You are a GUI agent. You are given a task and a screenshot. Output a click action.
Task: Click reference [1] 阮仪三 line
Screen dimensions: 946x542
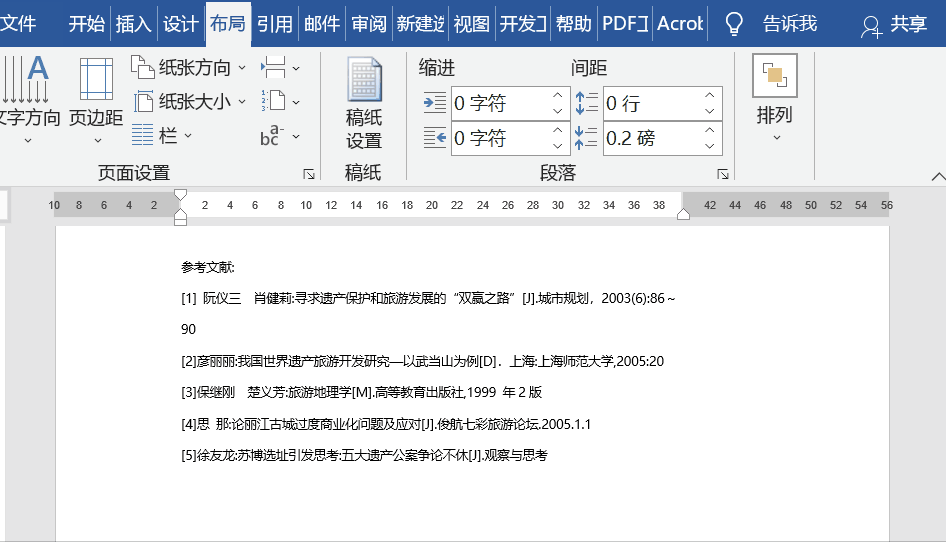pyautogui.click(x=428, y=298)
